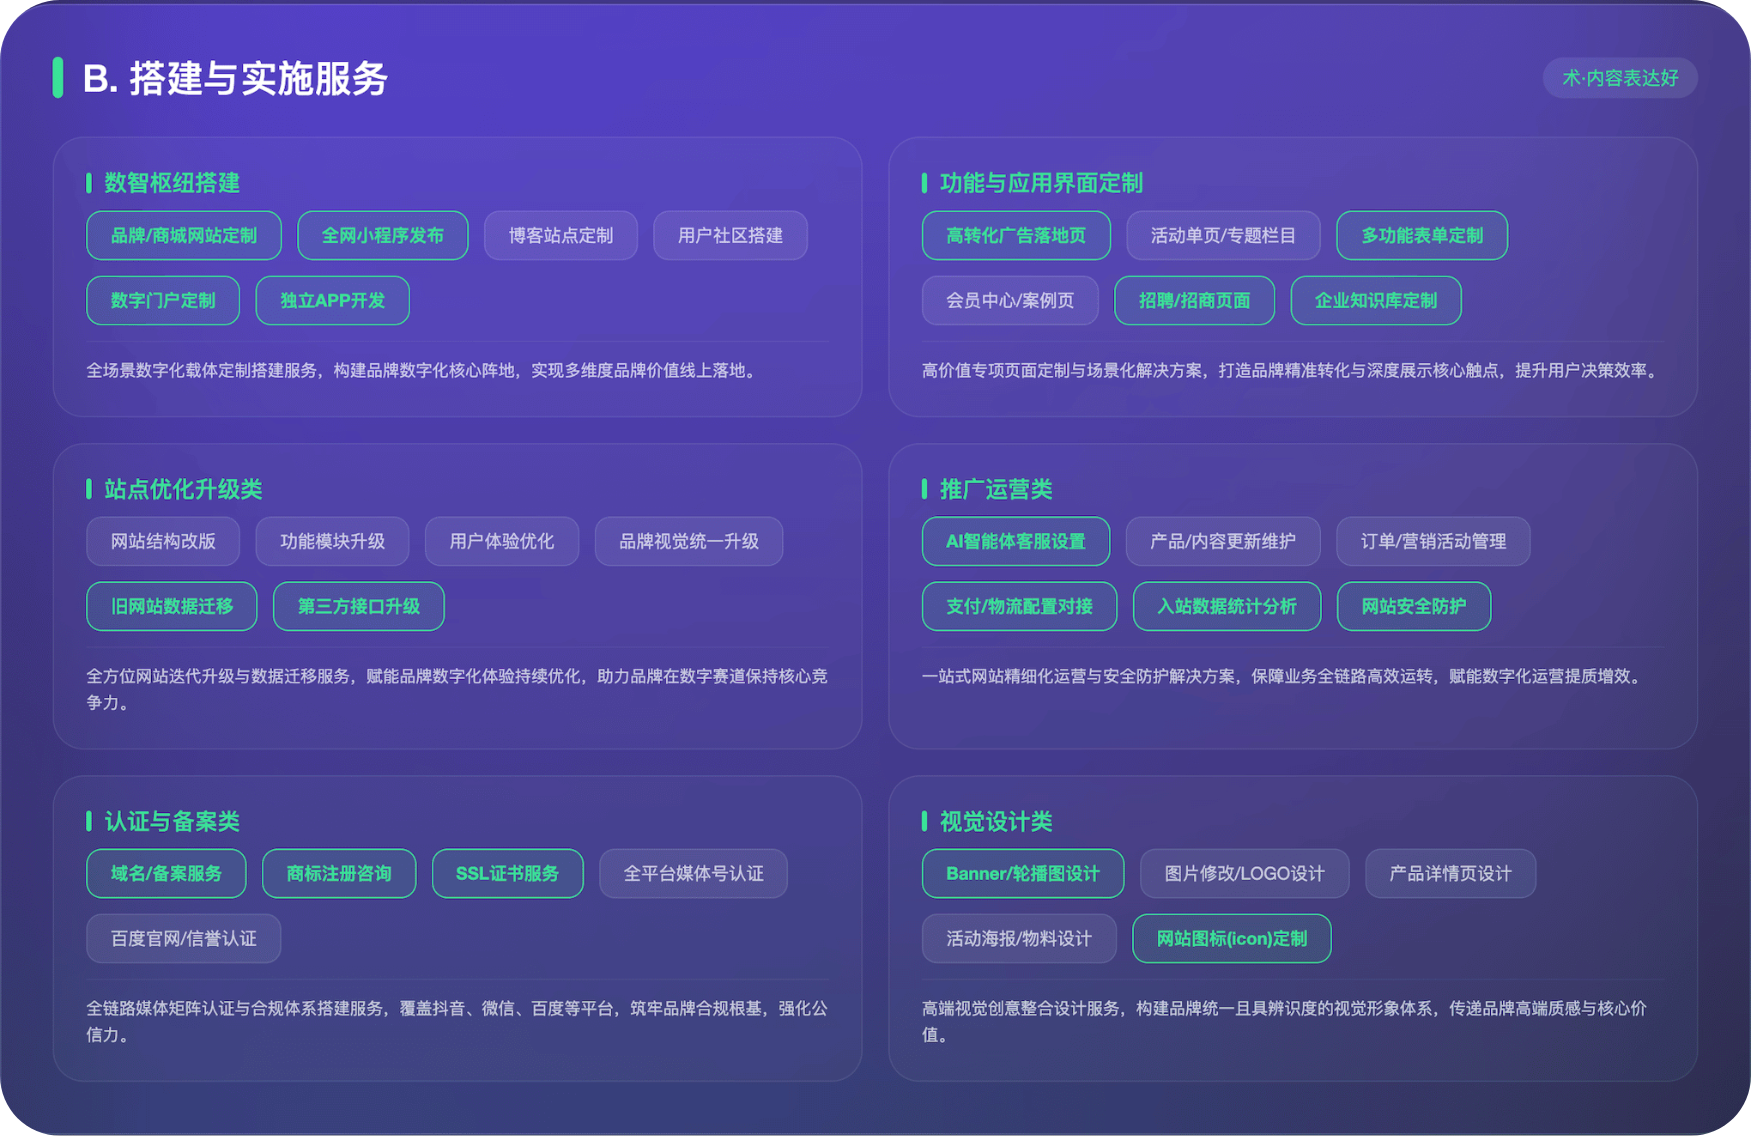Select 活动单页/专题栏目 option
Viewport: 1751px width, 1136px height.
tap(1222, 236)
